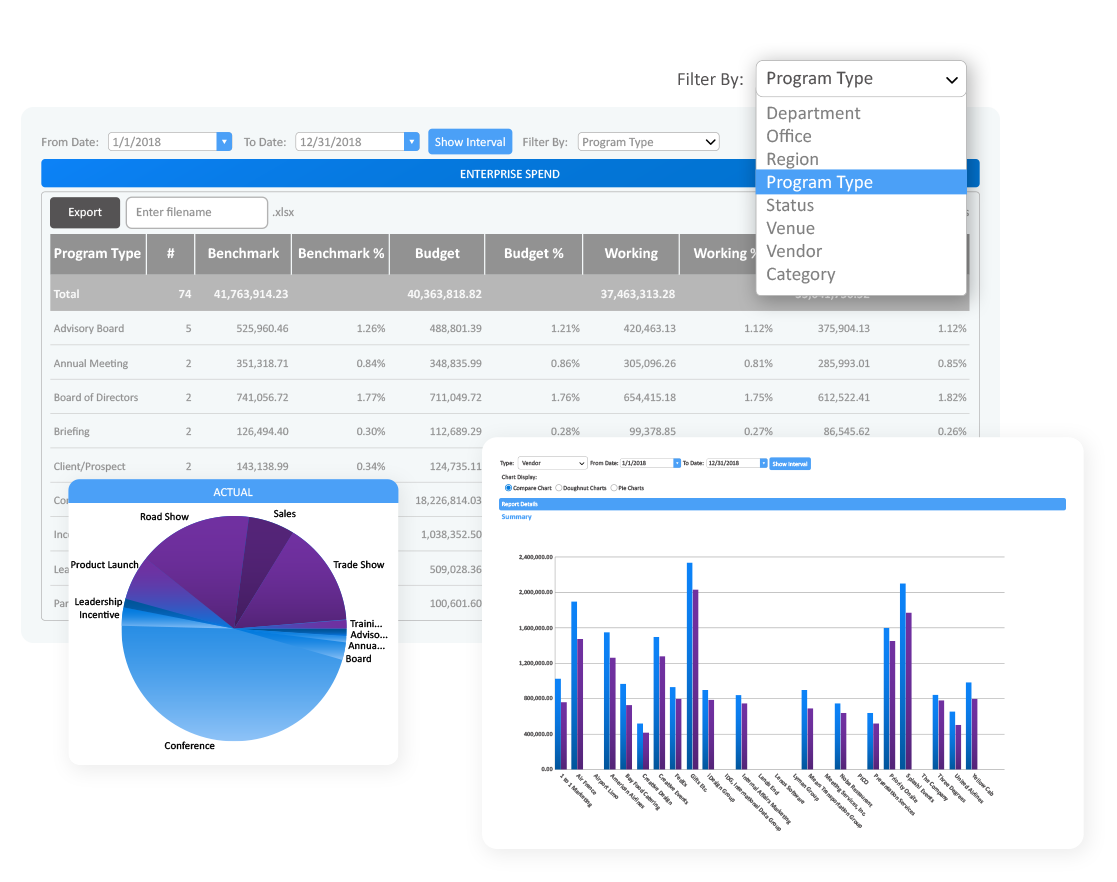Select the Pie Charts radio button

pyautogui.click(x=613, y=488)
